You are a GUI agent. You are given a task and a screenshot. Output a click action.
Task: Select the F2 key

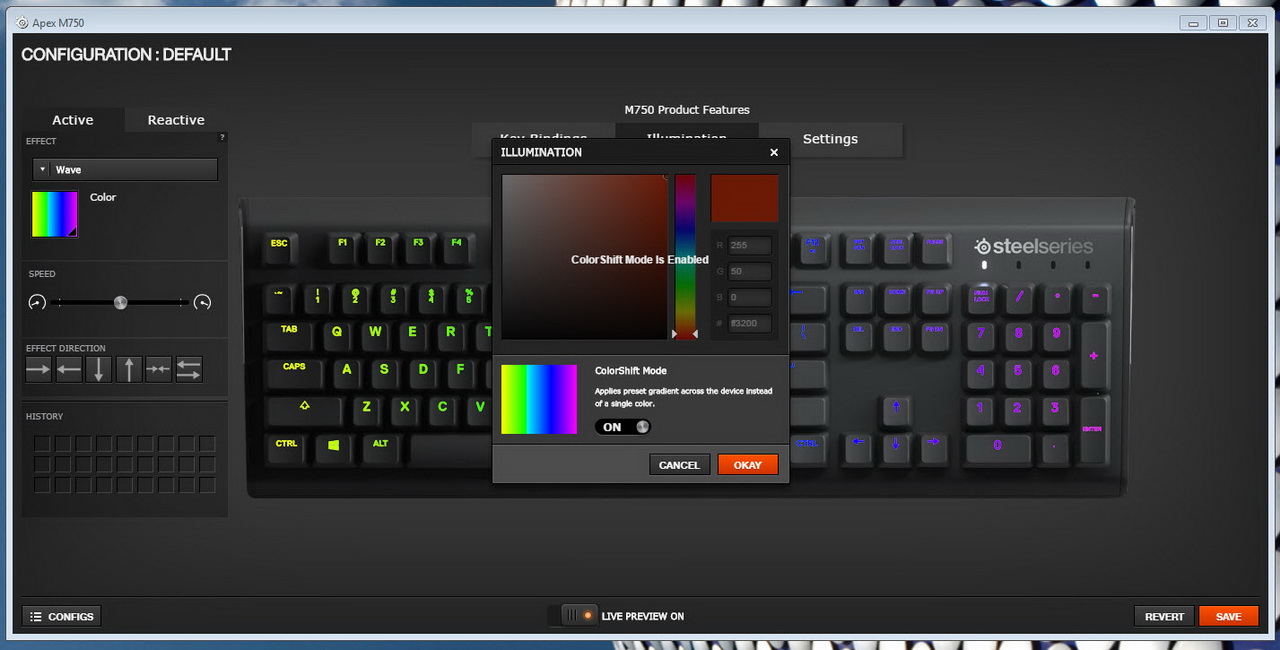pos(381,246)
